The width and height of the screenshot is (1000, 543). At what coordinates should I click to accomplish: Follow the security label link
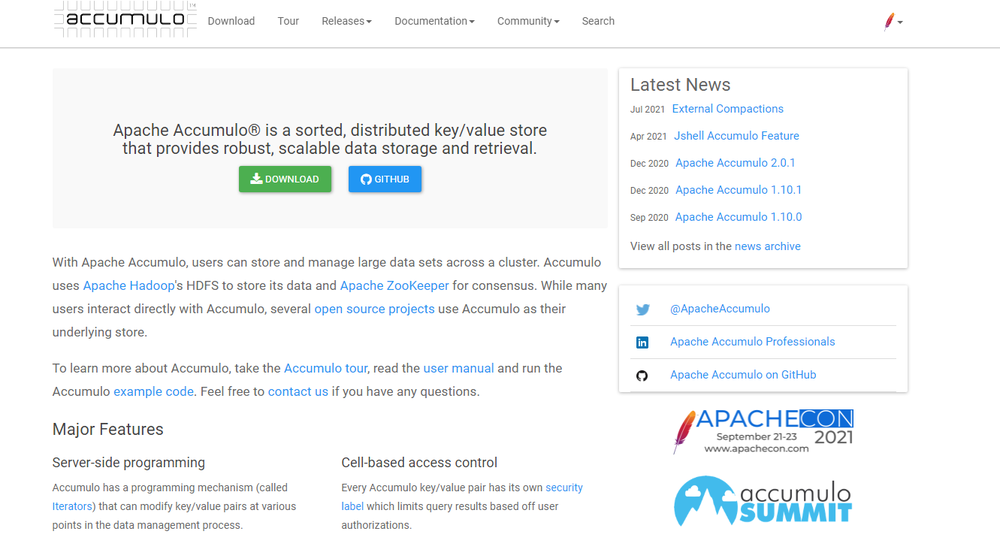point(462,497)
